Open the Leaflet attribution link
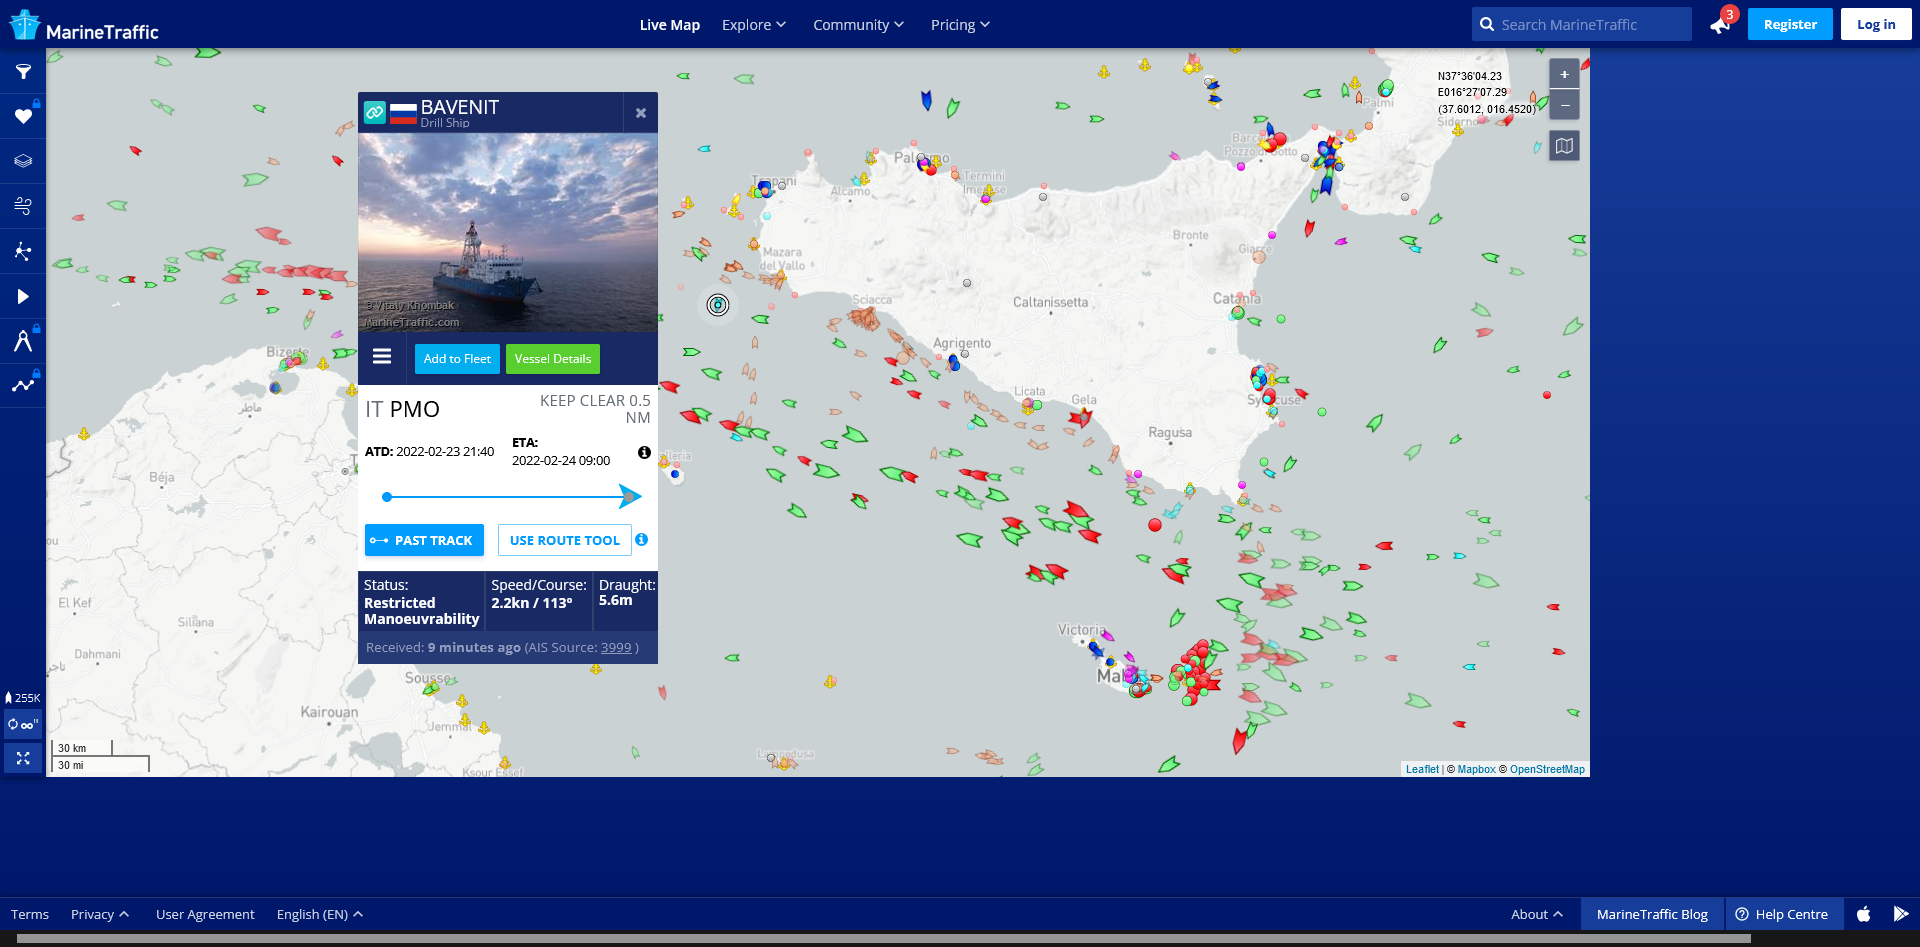Viewport: 1920px width, 947px height. click(1422, 769)
